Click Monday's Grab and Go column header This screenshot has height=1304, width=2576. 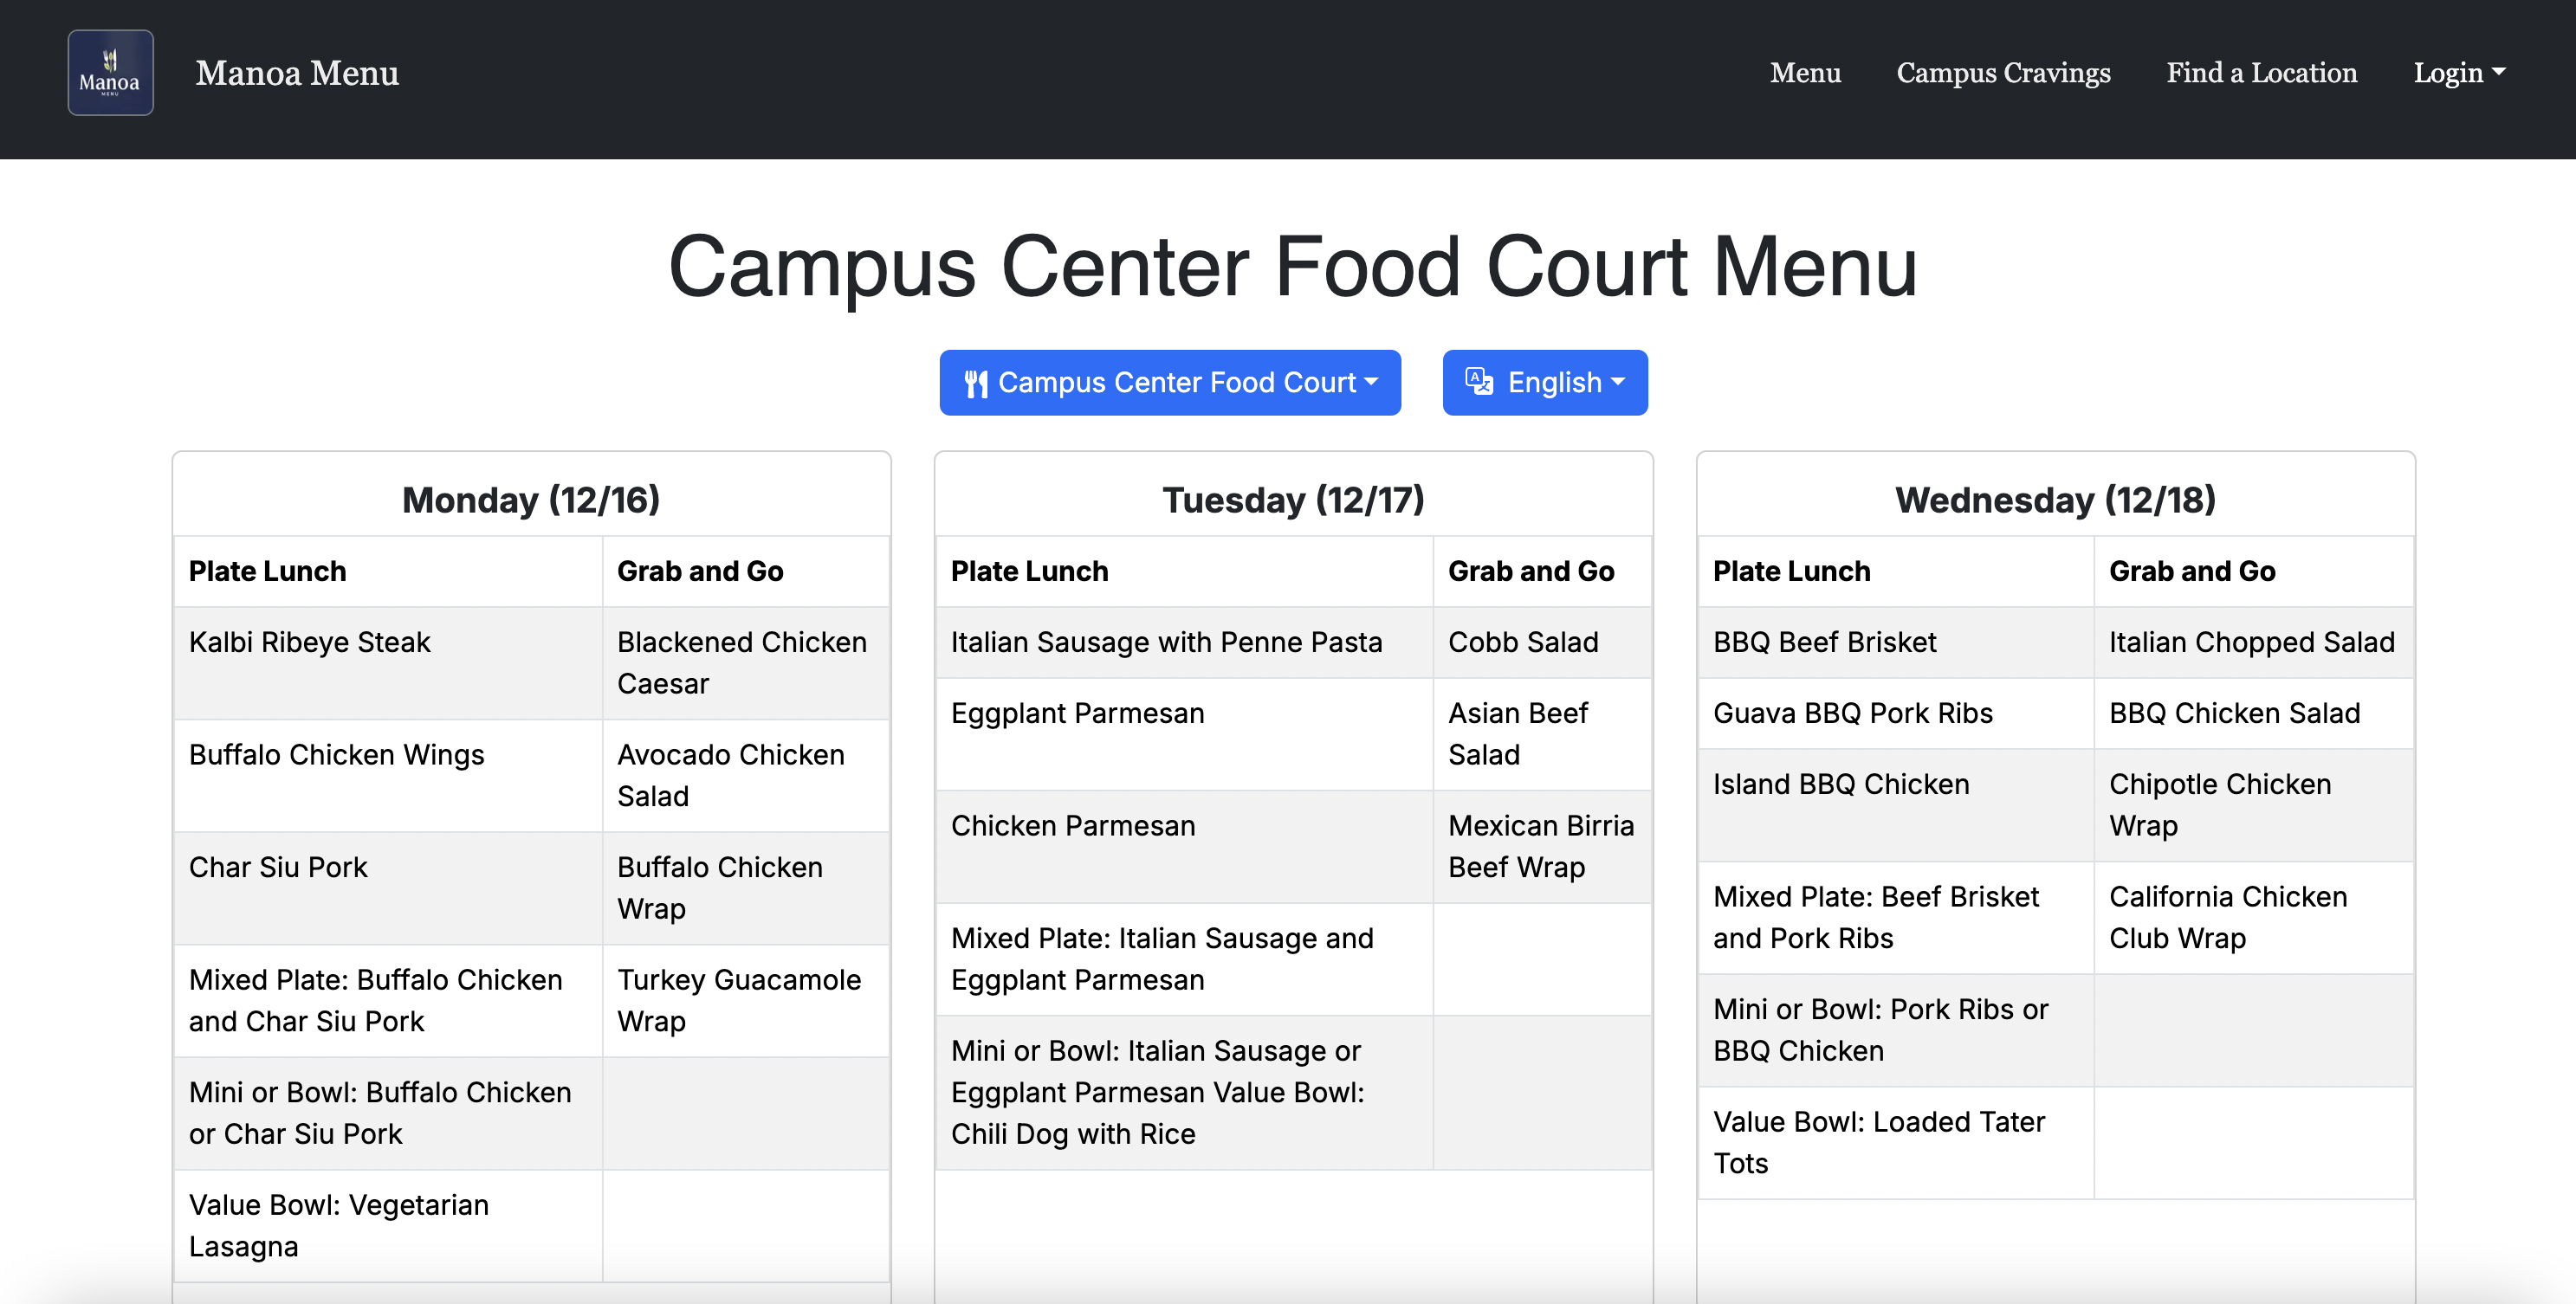(x=700, y=571)
